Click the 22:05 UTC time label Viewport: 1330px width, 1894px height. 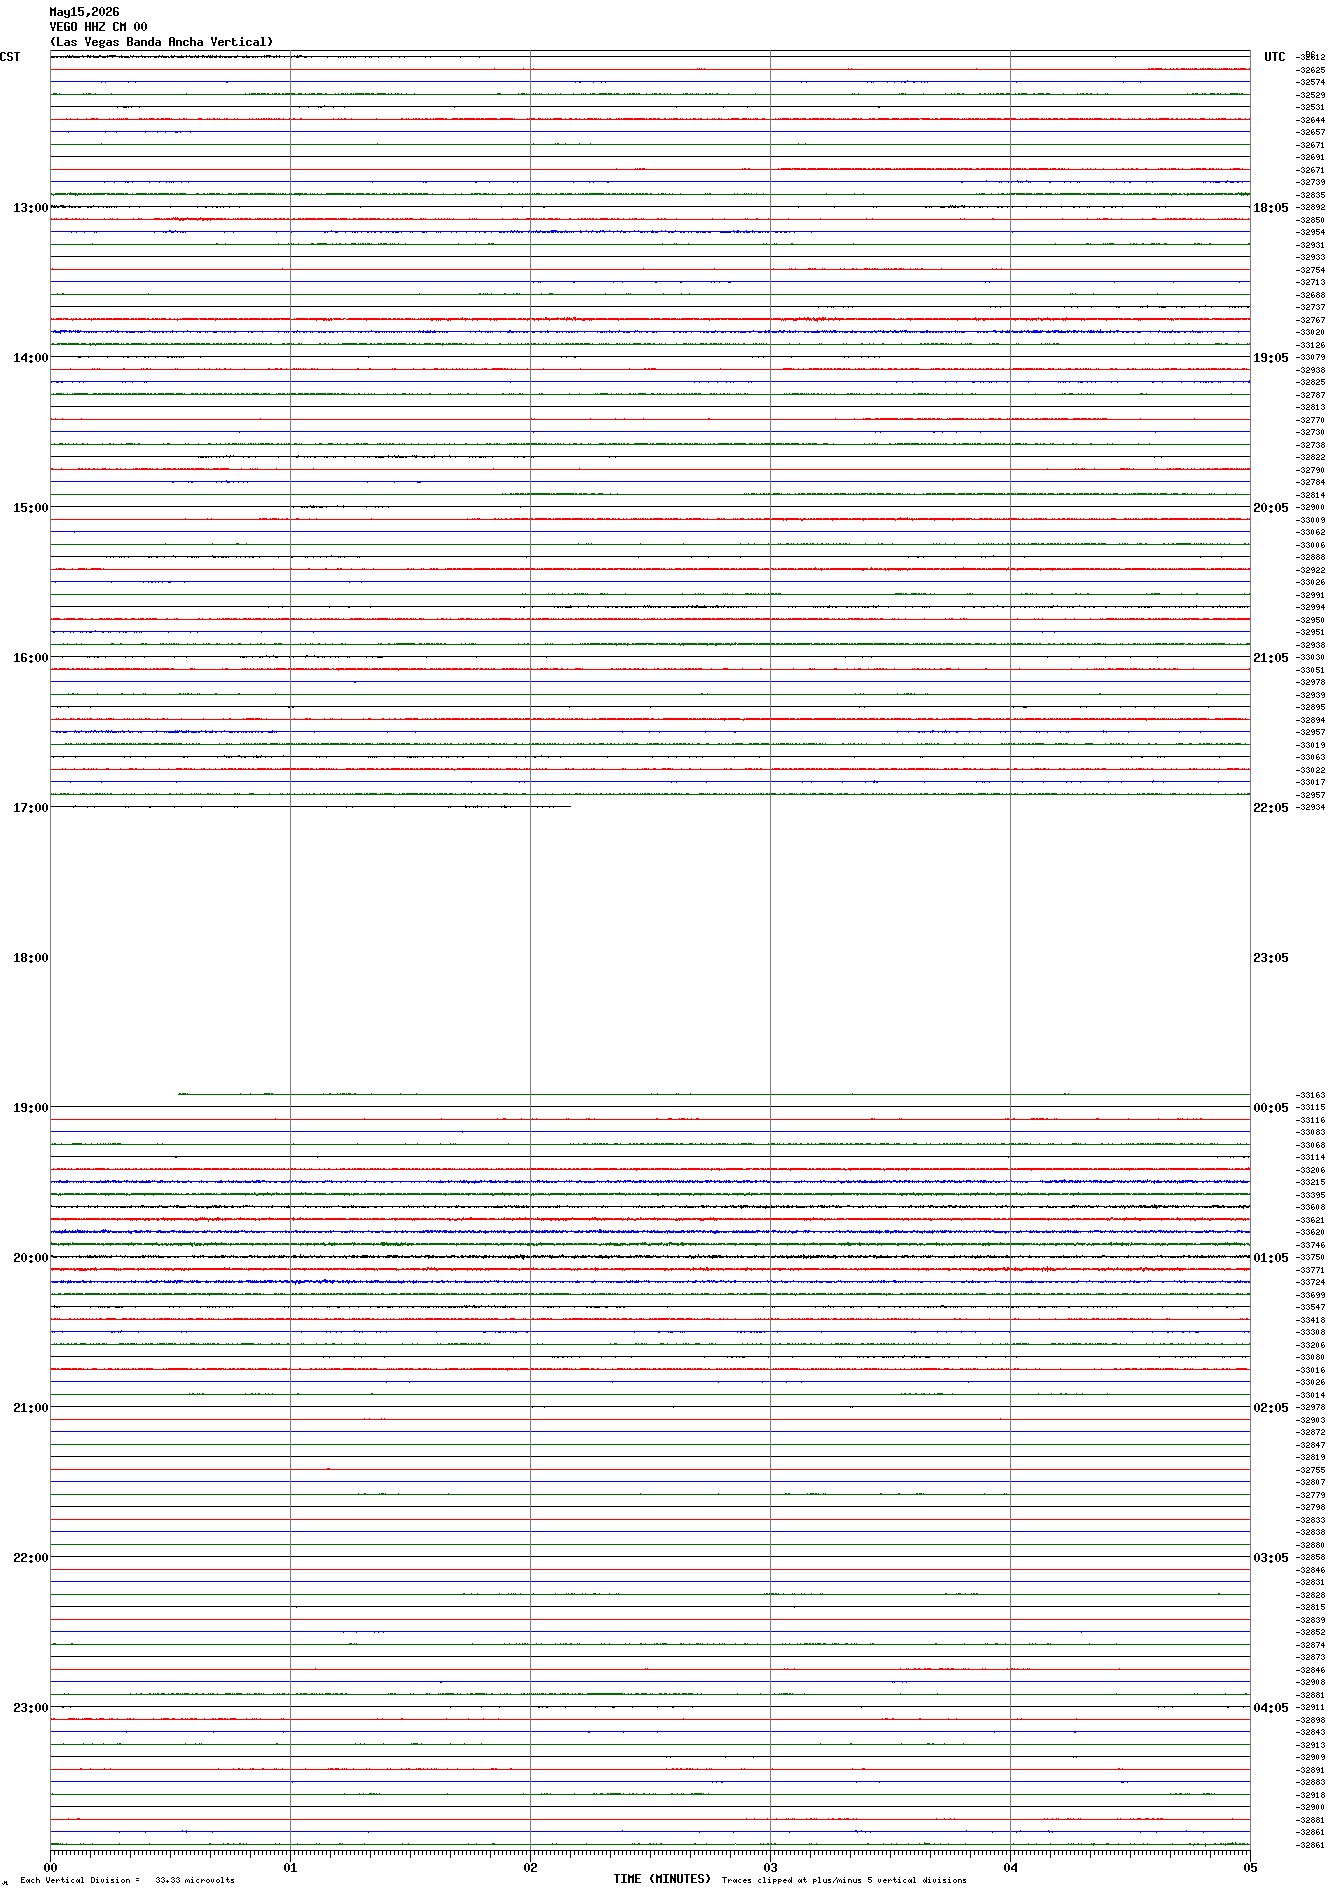1271,808
